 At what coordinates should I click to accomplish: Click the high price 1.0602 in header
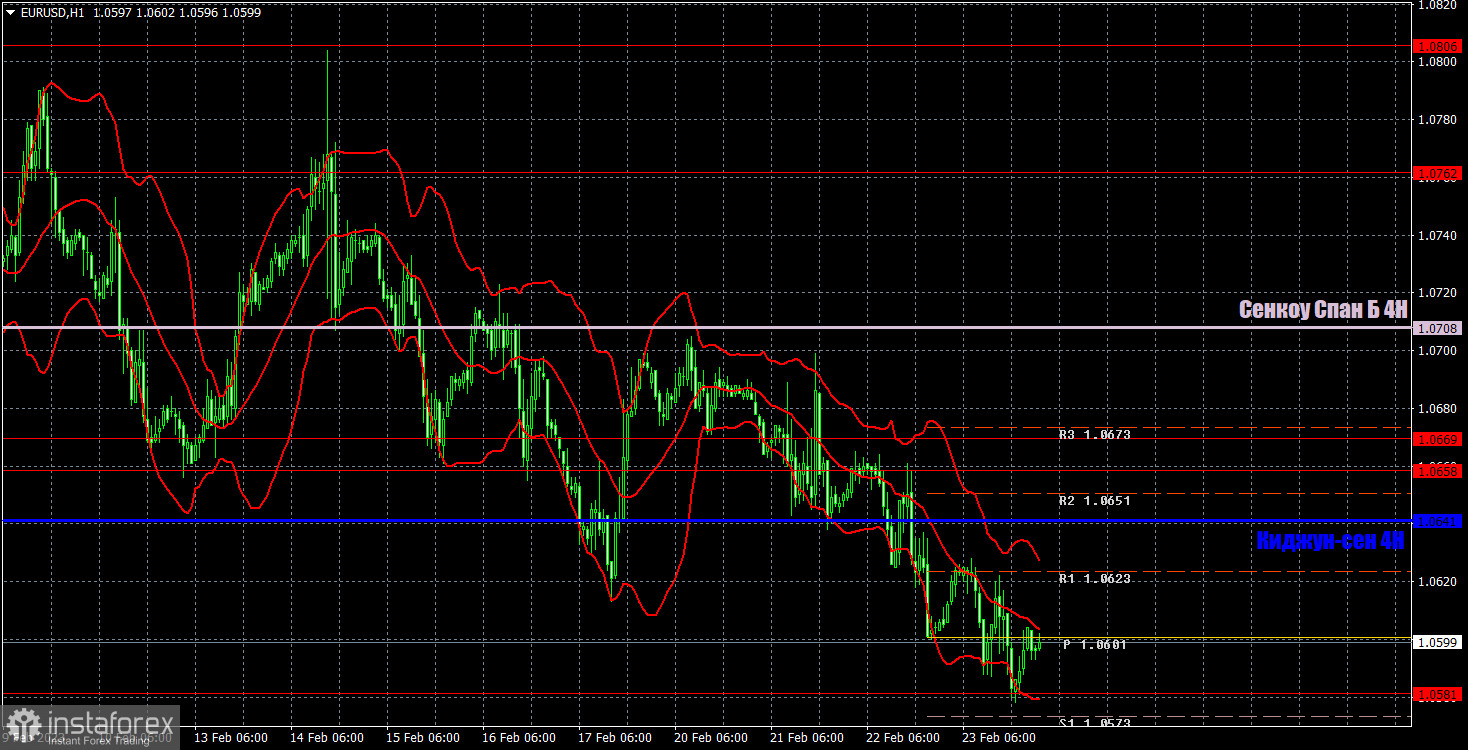click(157, 13)
